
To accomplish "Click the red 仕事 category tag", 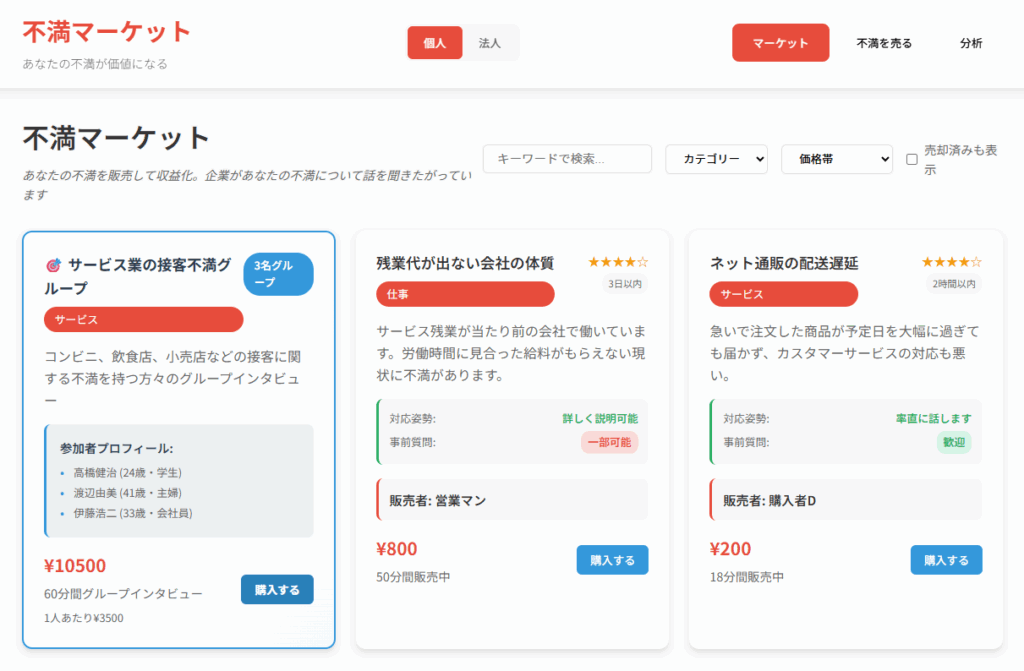I will point(465,294).
